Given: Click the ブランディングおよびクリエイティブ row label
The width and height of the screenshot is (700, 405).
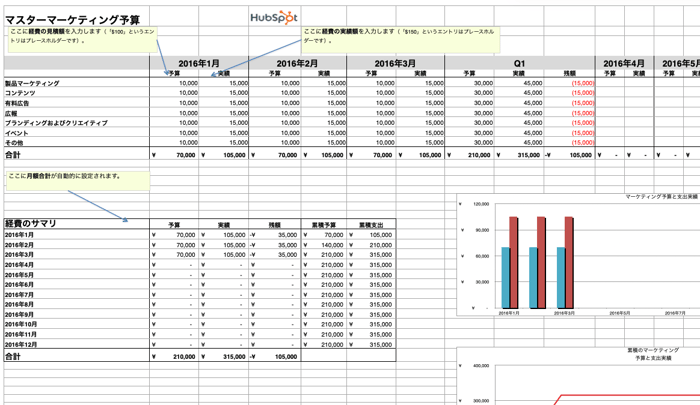Looking at the screenshot, I should point(56,123).
